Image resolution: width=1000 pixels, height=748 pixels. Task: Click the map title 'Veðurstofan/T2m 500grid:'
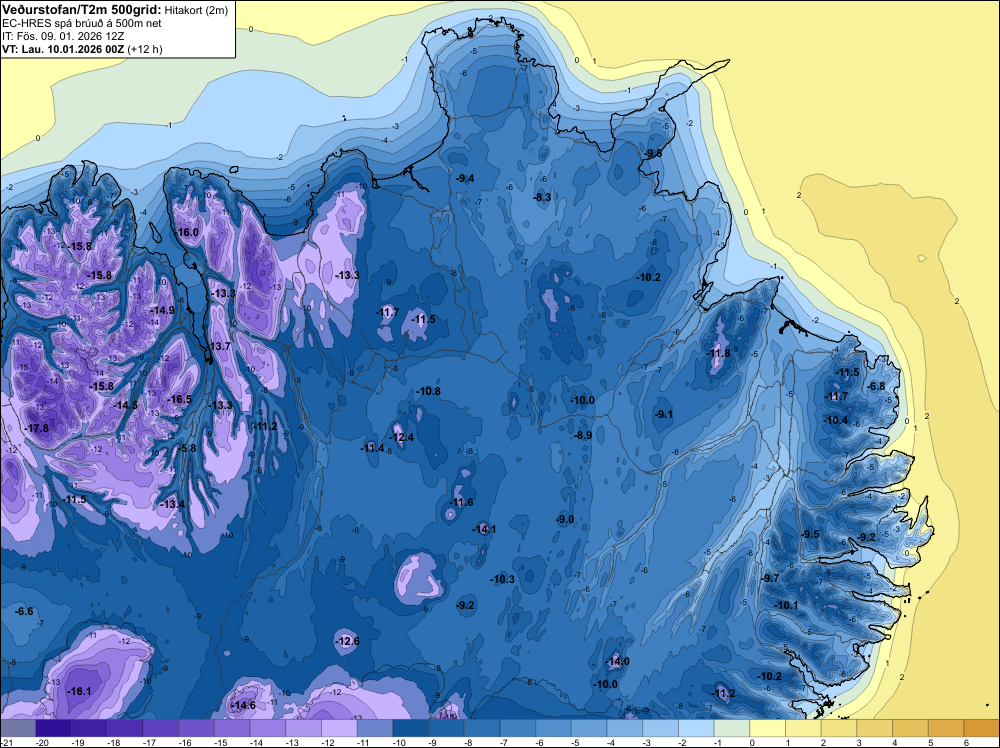(x=82, y=9)
